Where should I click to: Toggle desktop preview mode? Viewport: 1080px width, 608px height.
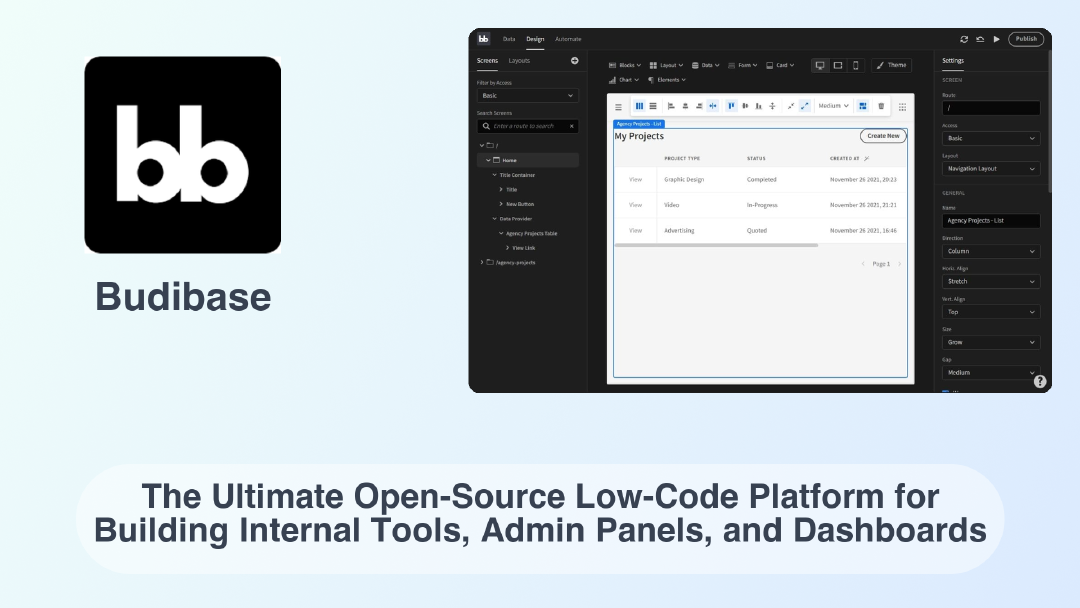819,65
